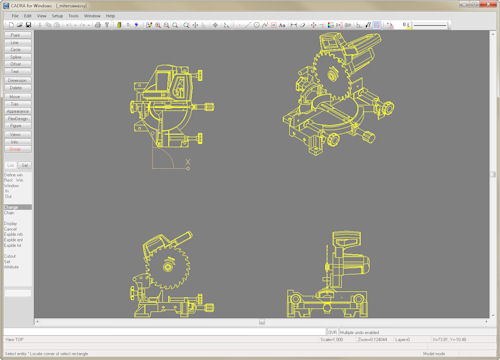Open the Window menu
The image size is (500, 360).
point(92,16)
